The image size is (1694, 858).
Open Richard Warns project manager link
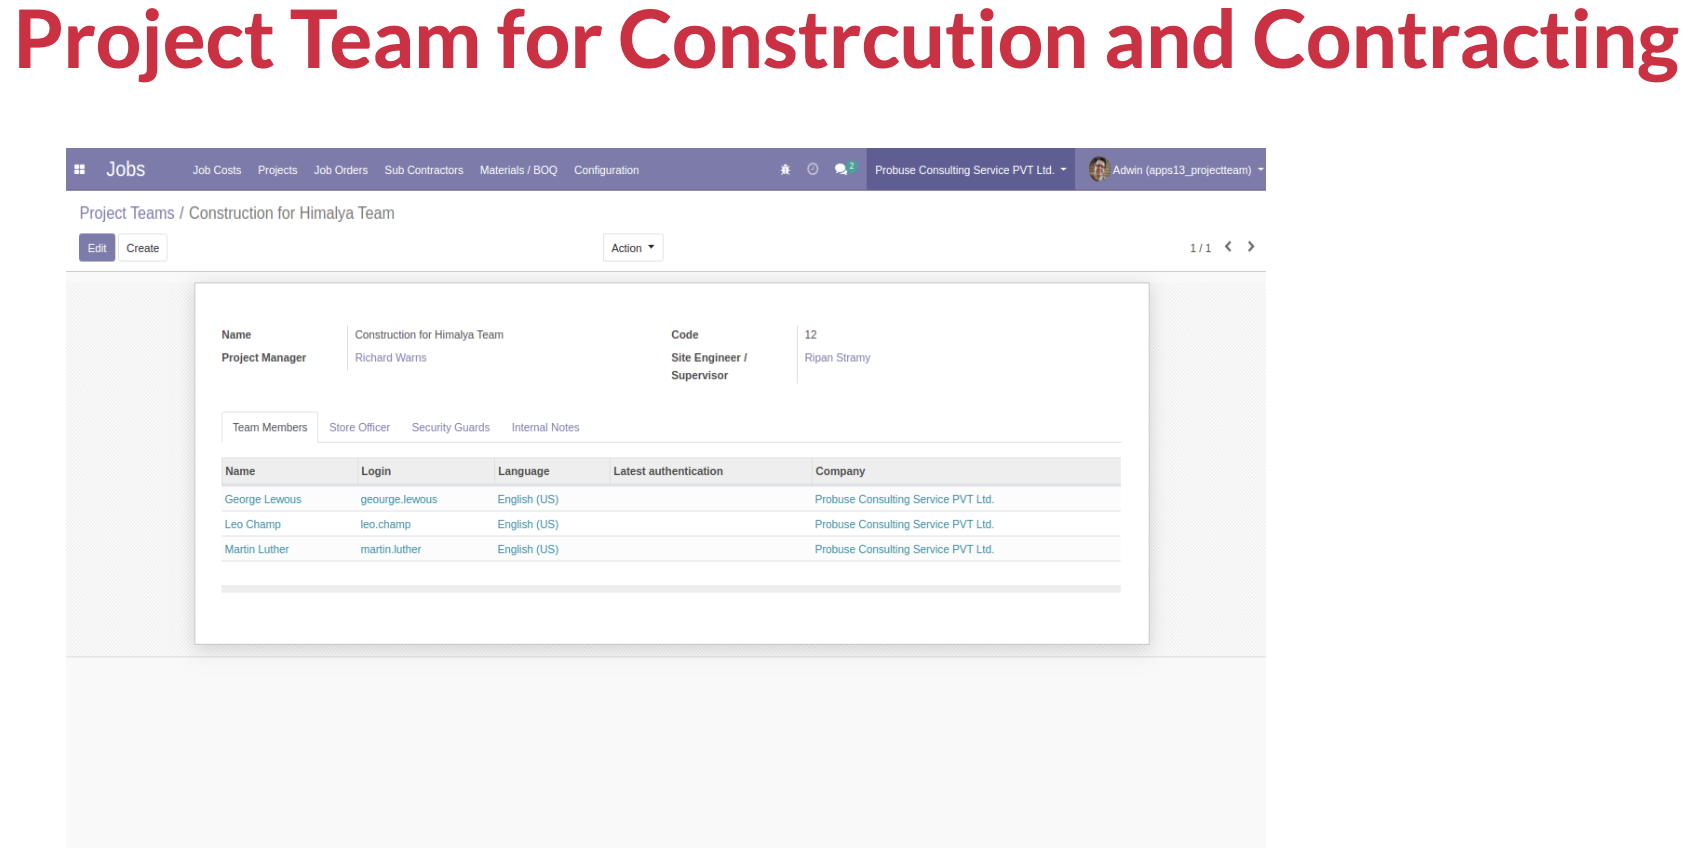(x=391, y=358)
